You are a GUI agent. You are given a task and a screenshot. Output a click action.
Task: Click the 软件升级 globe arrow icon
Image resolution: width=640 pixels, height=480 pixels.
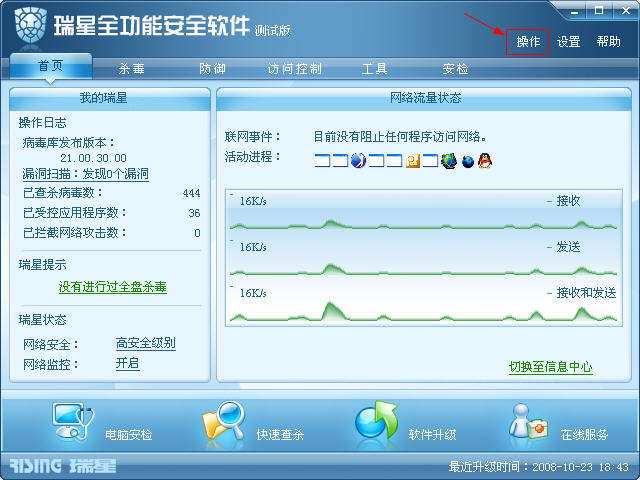click(376, 422)
